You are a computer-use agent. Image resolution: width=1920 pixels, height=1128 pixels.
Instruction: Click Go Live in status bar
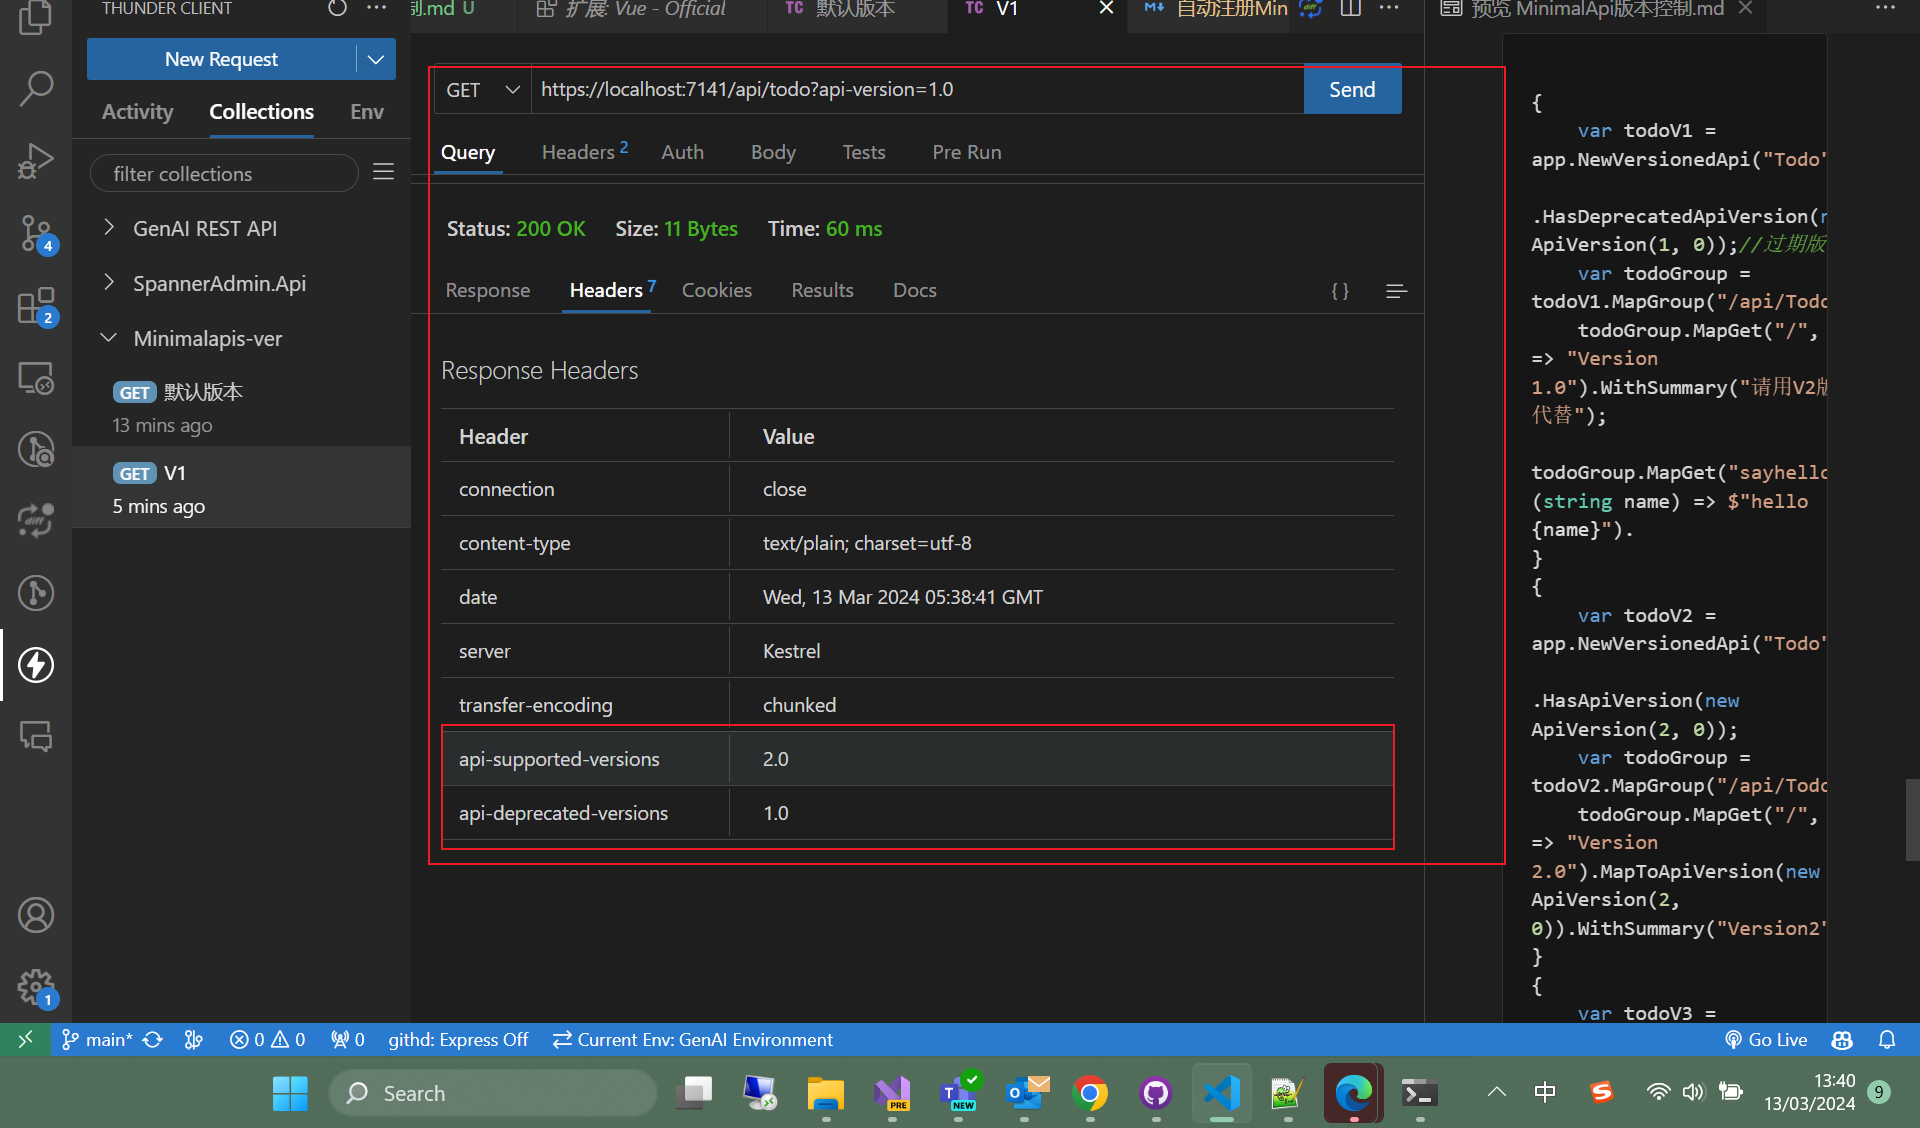point(1766,1039)
